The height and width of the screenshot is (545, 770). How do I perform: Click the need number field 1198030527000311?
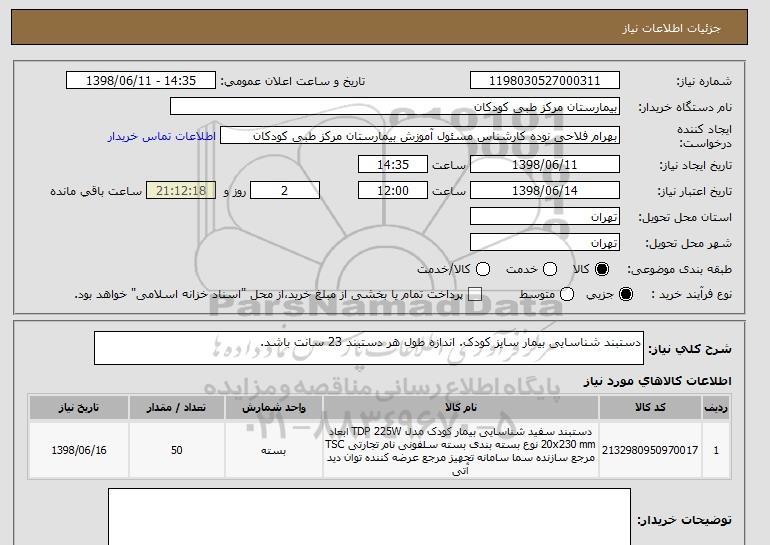pyautogui.click(x=545, y=81)
